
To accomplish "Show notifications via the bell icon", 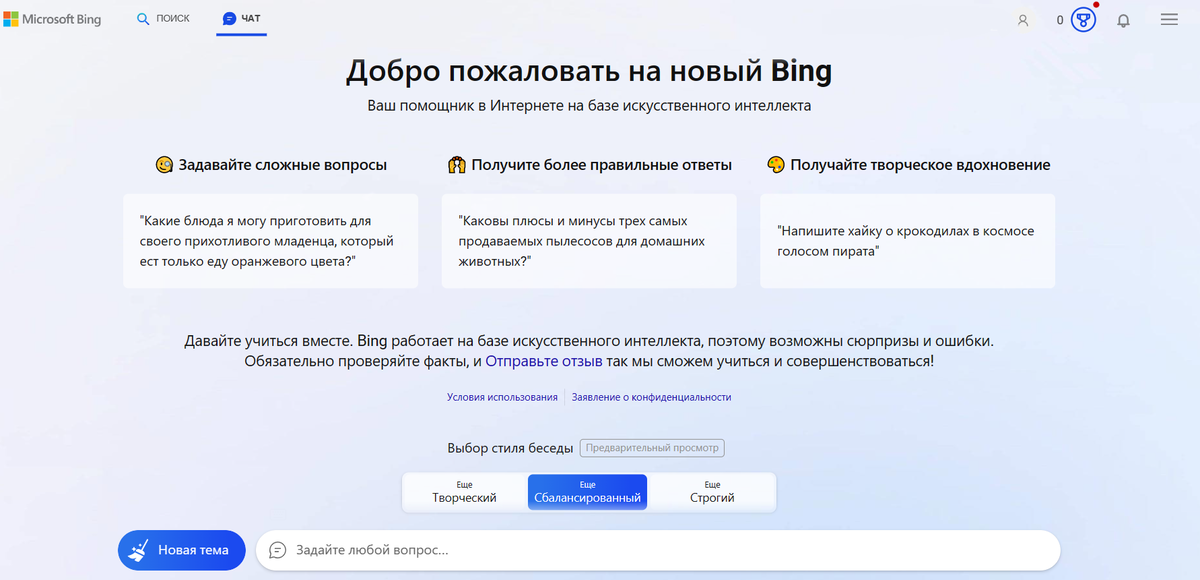I will (x=1124, y=20).
